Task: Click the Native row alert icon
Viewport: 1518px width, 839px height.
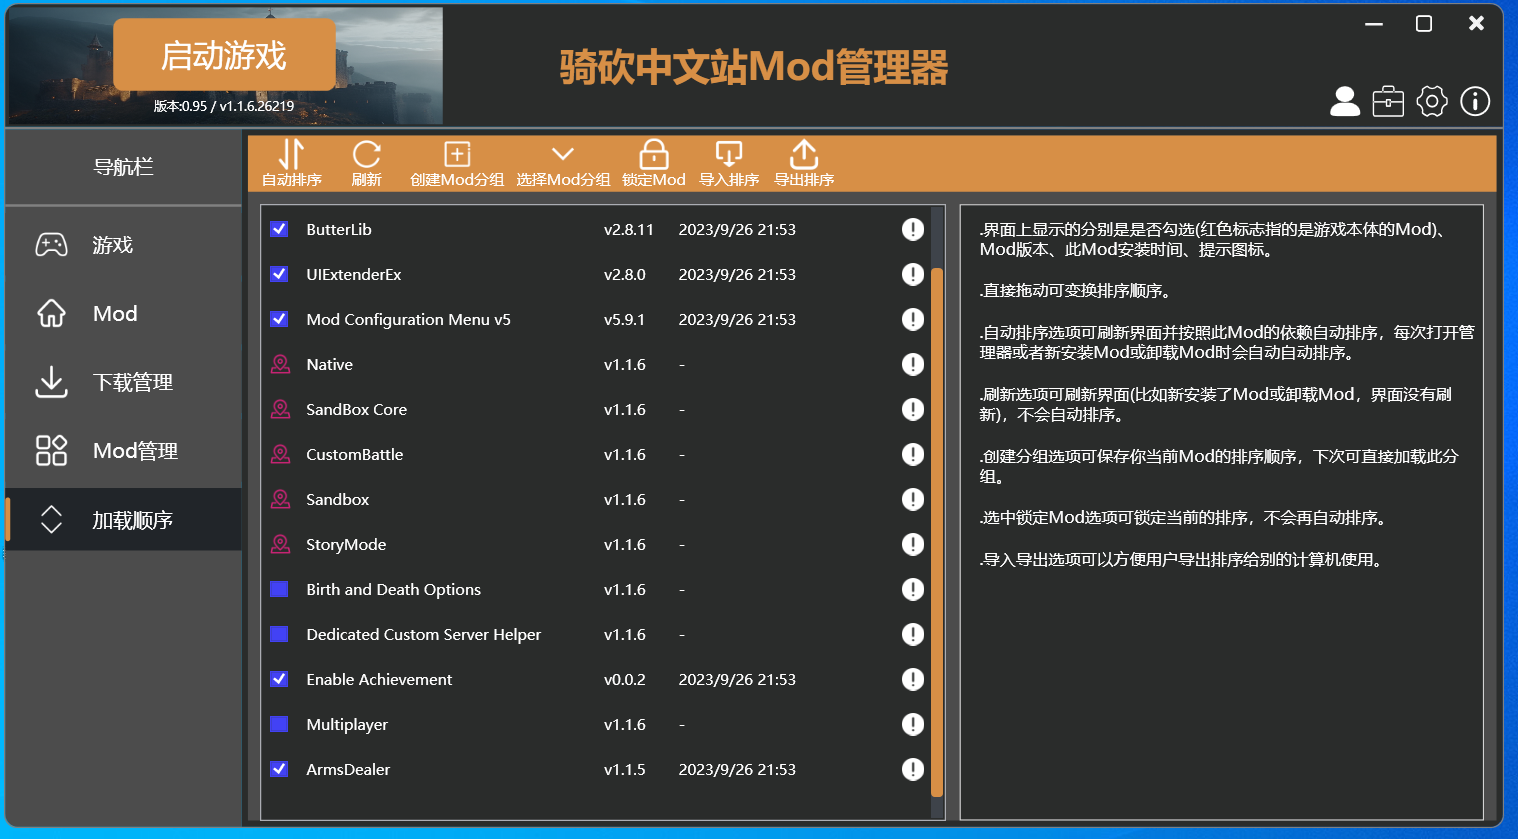Action: (x=913, y=364)
